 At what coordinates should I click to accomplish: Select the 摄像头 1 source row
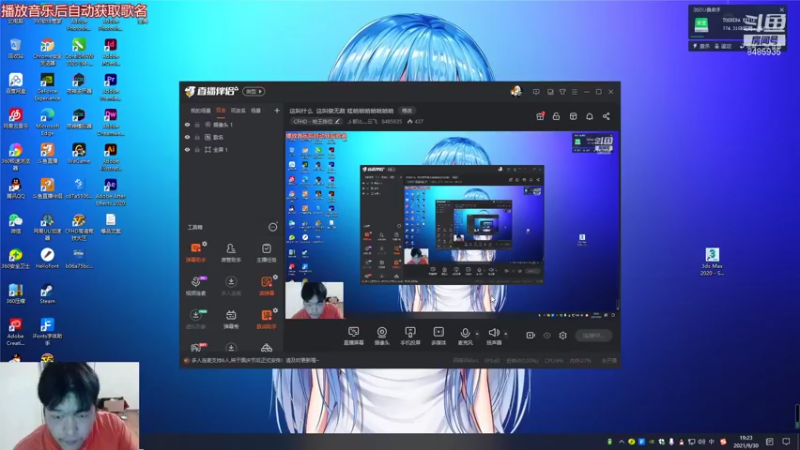(232, 124)
